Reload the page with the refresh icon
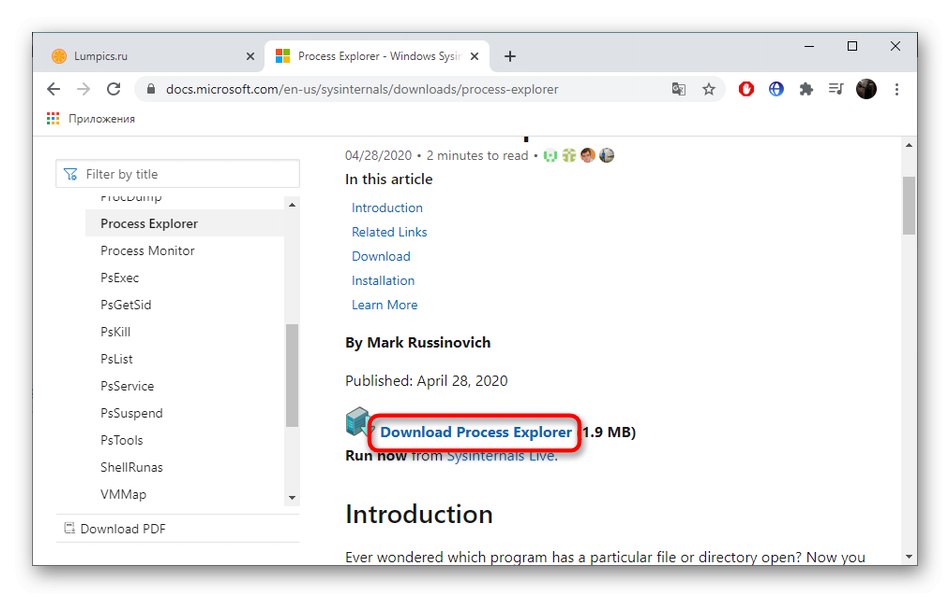This screenshot has height=598, width=950. click(x=113, y=89)
